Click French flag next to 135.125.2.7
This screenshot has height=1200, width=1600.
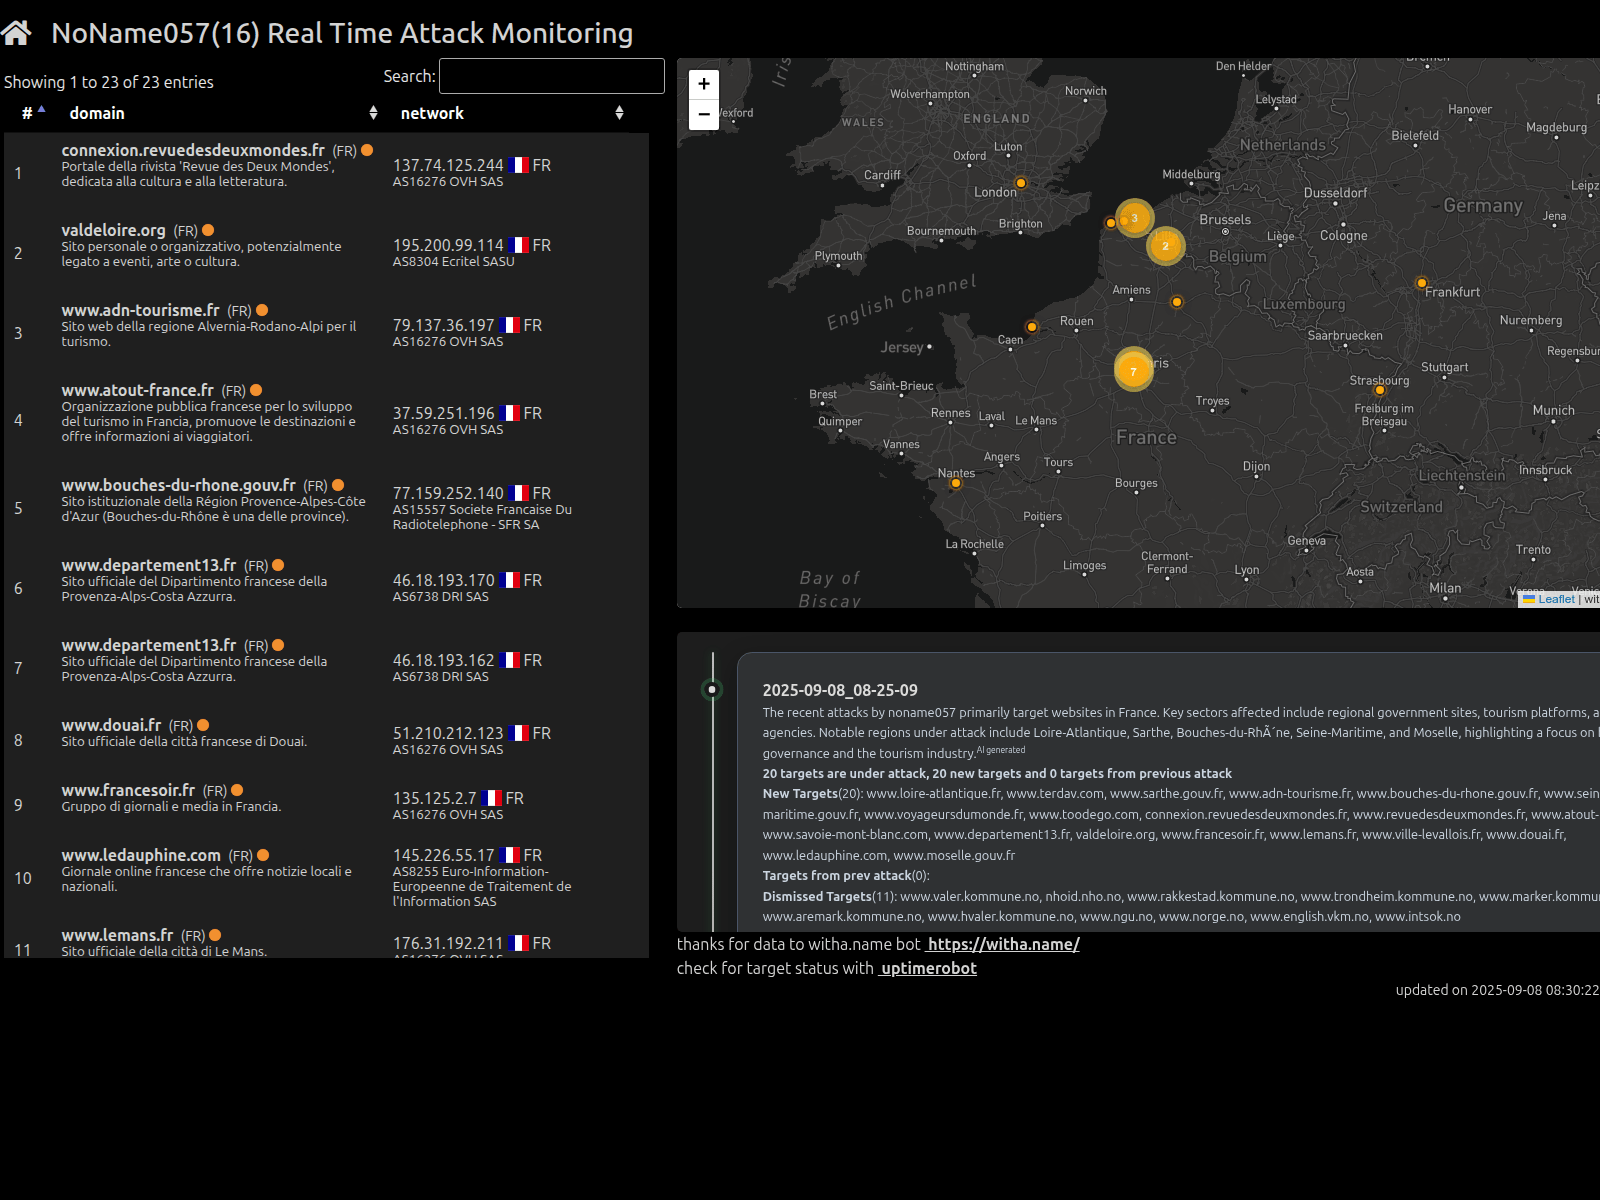(491, 798)
